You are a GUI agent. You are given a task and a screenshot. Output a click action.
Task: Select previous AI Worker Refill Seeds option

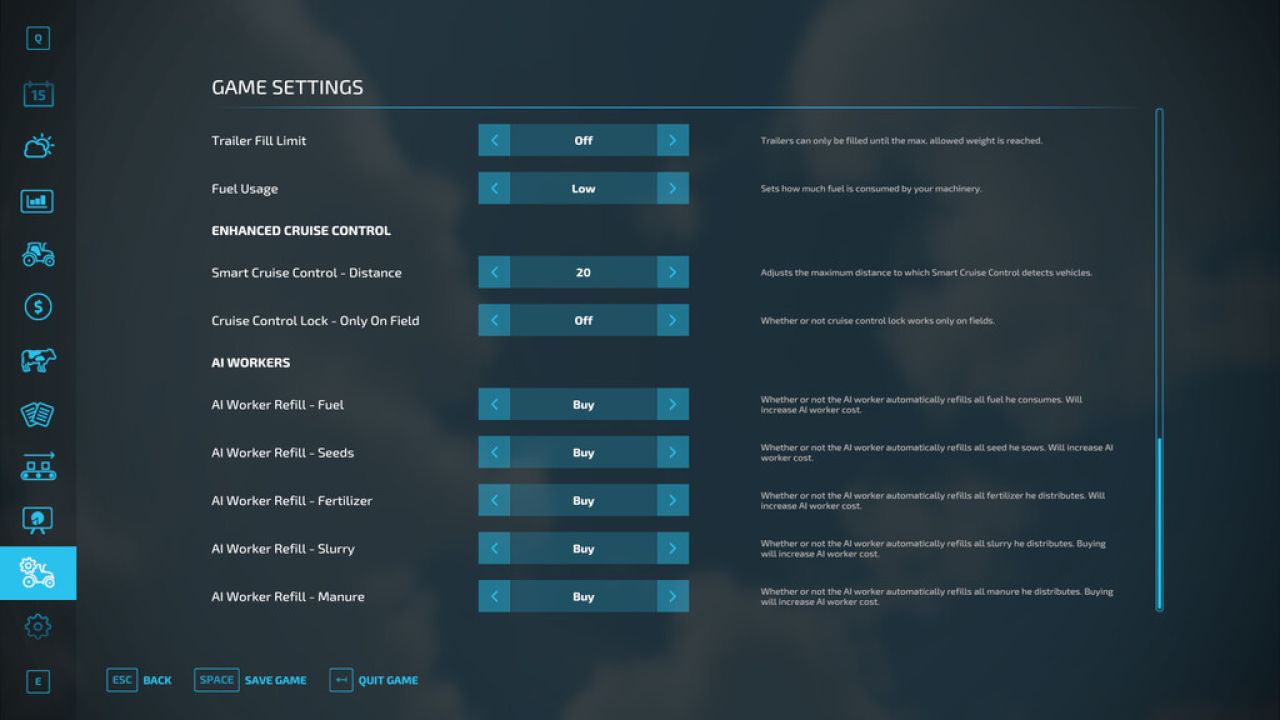(x=494, y=453)
